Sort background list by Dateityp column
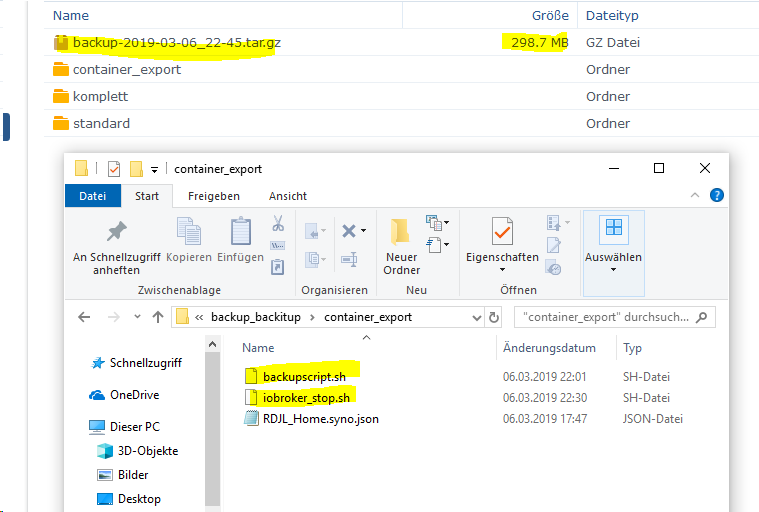Image resolution: width=759 pixels, height=512 pixels. point(612,15)
